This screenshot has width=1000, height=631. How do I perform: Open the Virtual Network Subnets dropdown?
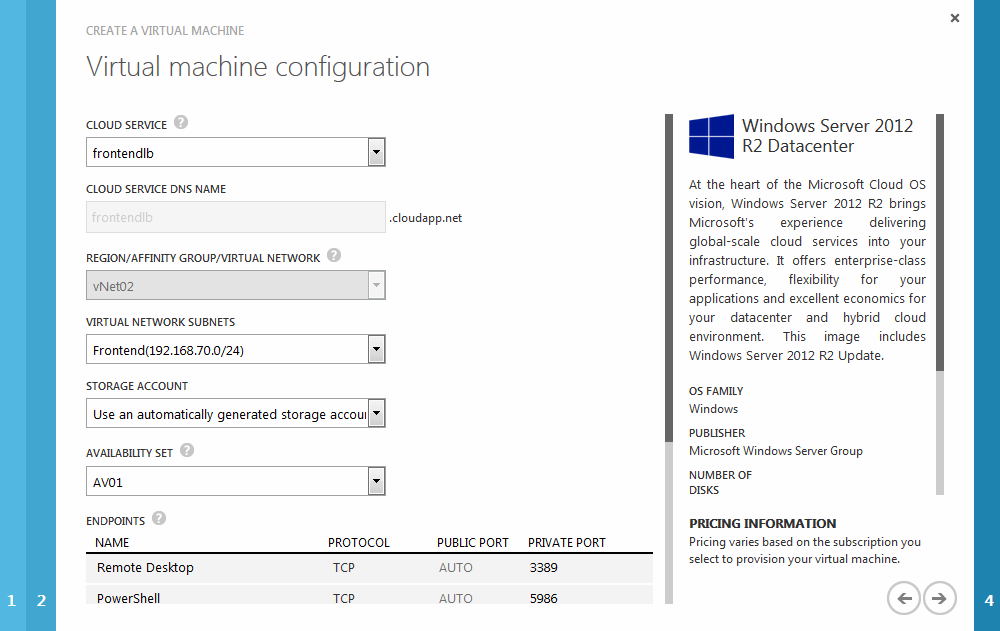click(236, 350)
